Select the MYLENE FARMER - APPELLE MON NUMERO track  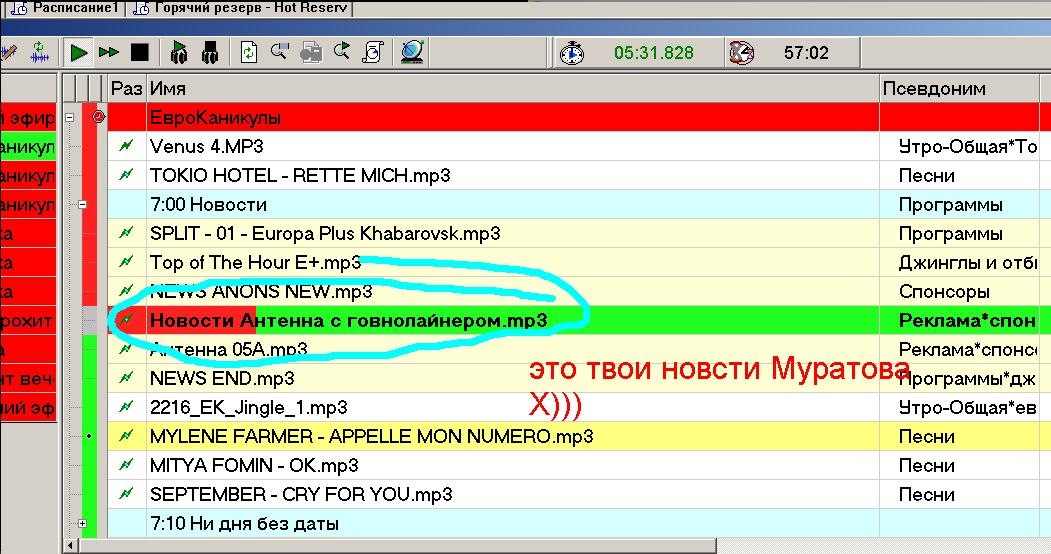tap(371, 437)
